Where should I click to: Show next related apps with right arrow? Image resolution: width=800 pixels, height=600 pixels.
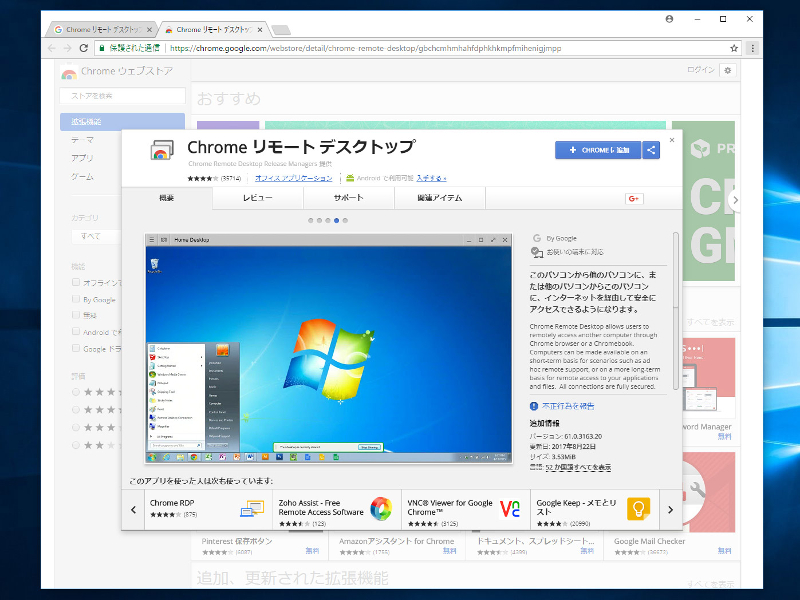click(670, 509)
